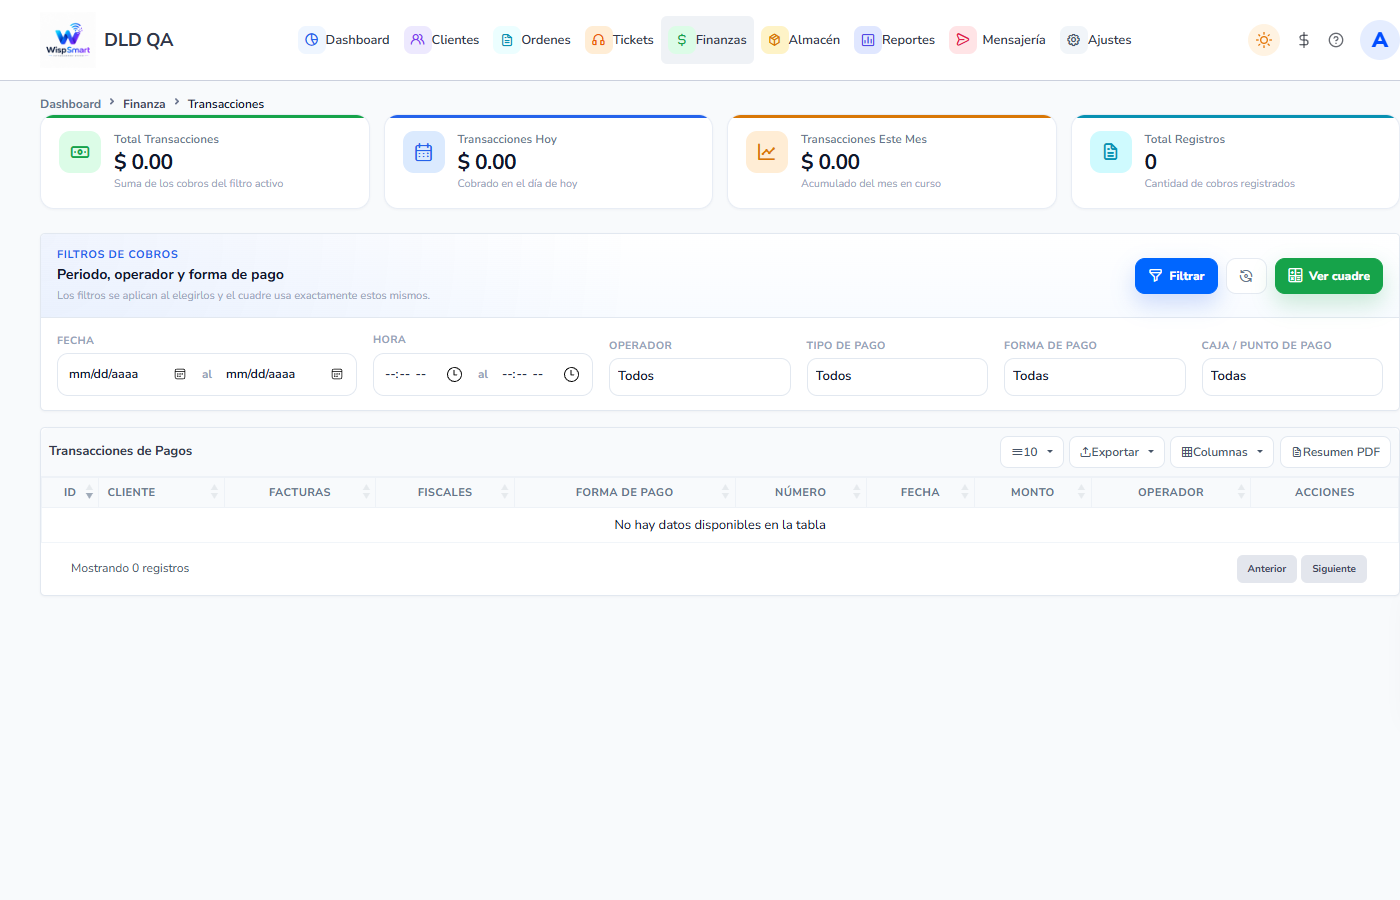Open the Clientes menu
The height and width of the screenshot is (900, 1400).
click(x=443, y=40)
